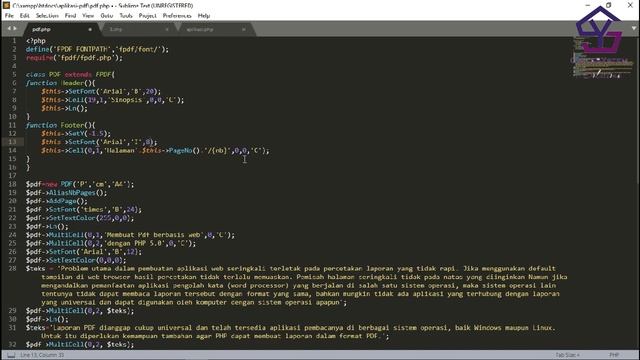Click the class PDF extends FPDF line

tap(70, 75)
